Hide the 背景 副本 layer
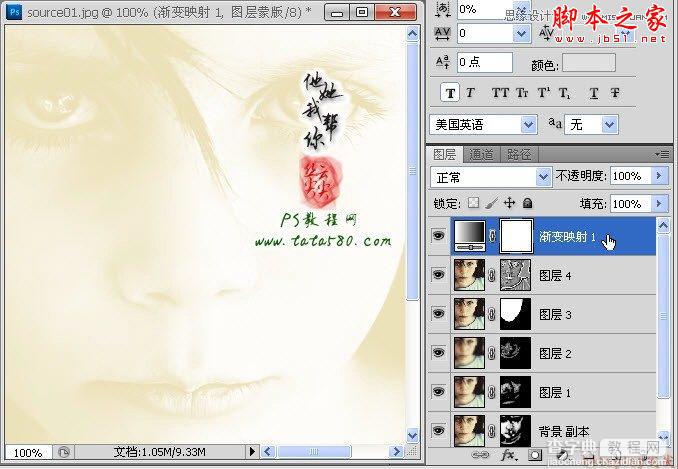 pos(438,431)
